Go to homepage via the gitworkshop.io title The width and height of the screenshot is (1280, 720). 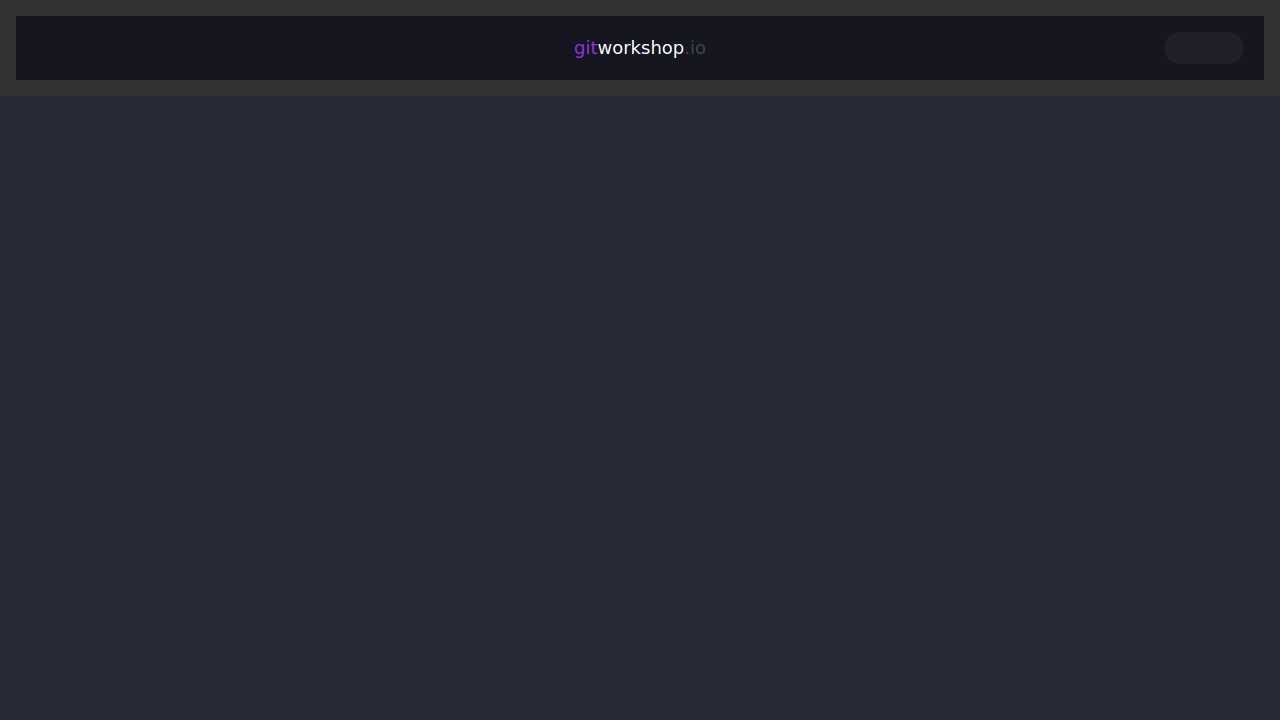(640, 48)
